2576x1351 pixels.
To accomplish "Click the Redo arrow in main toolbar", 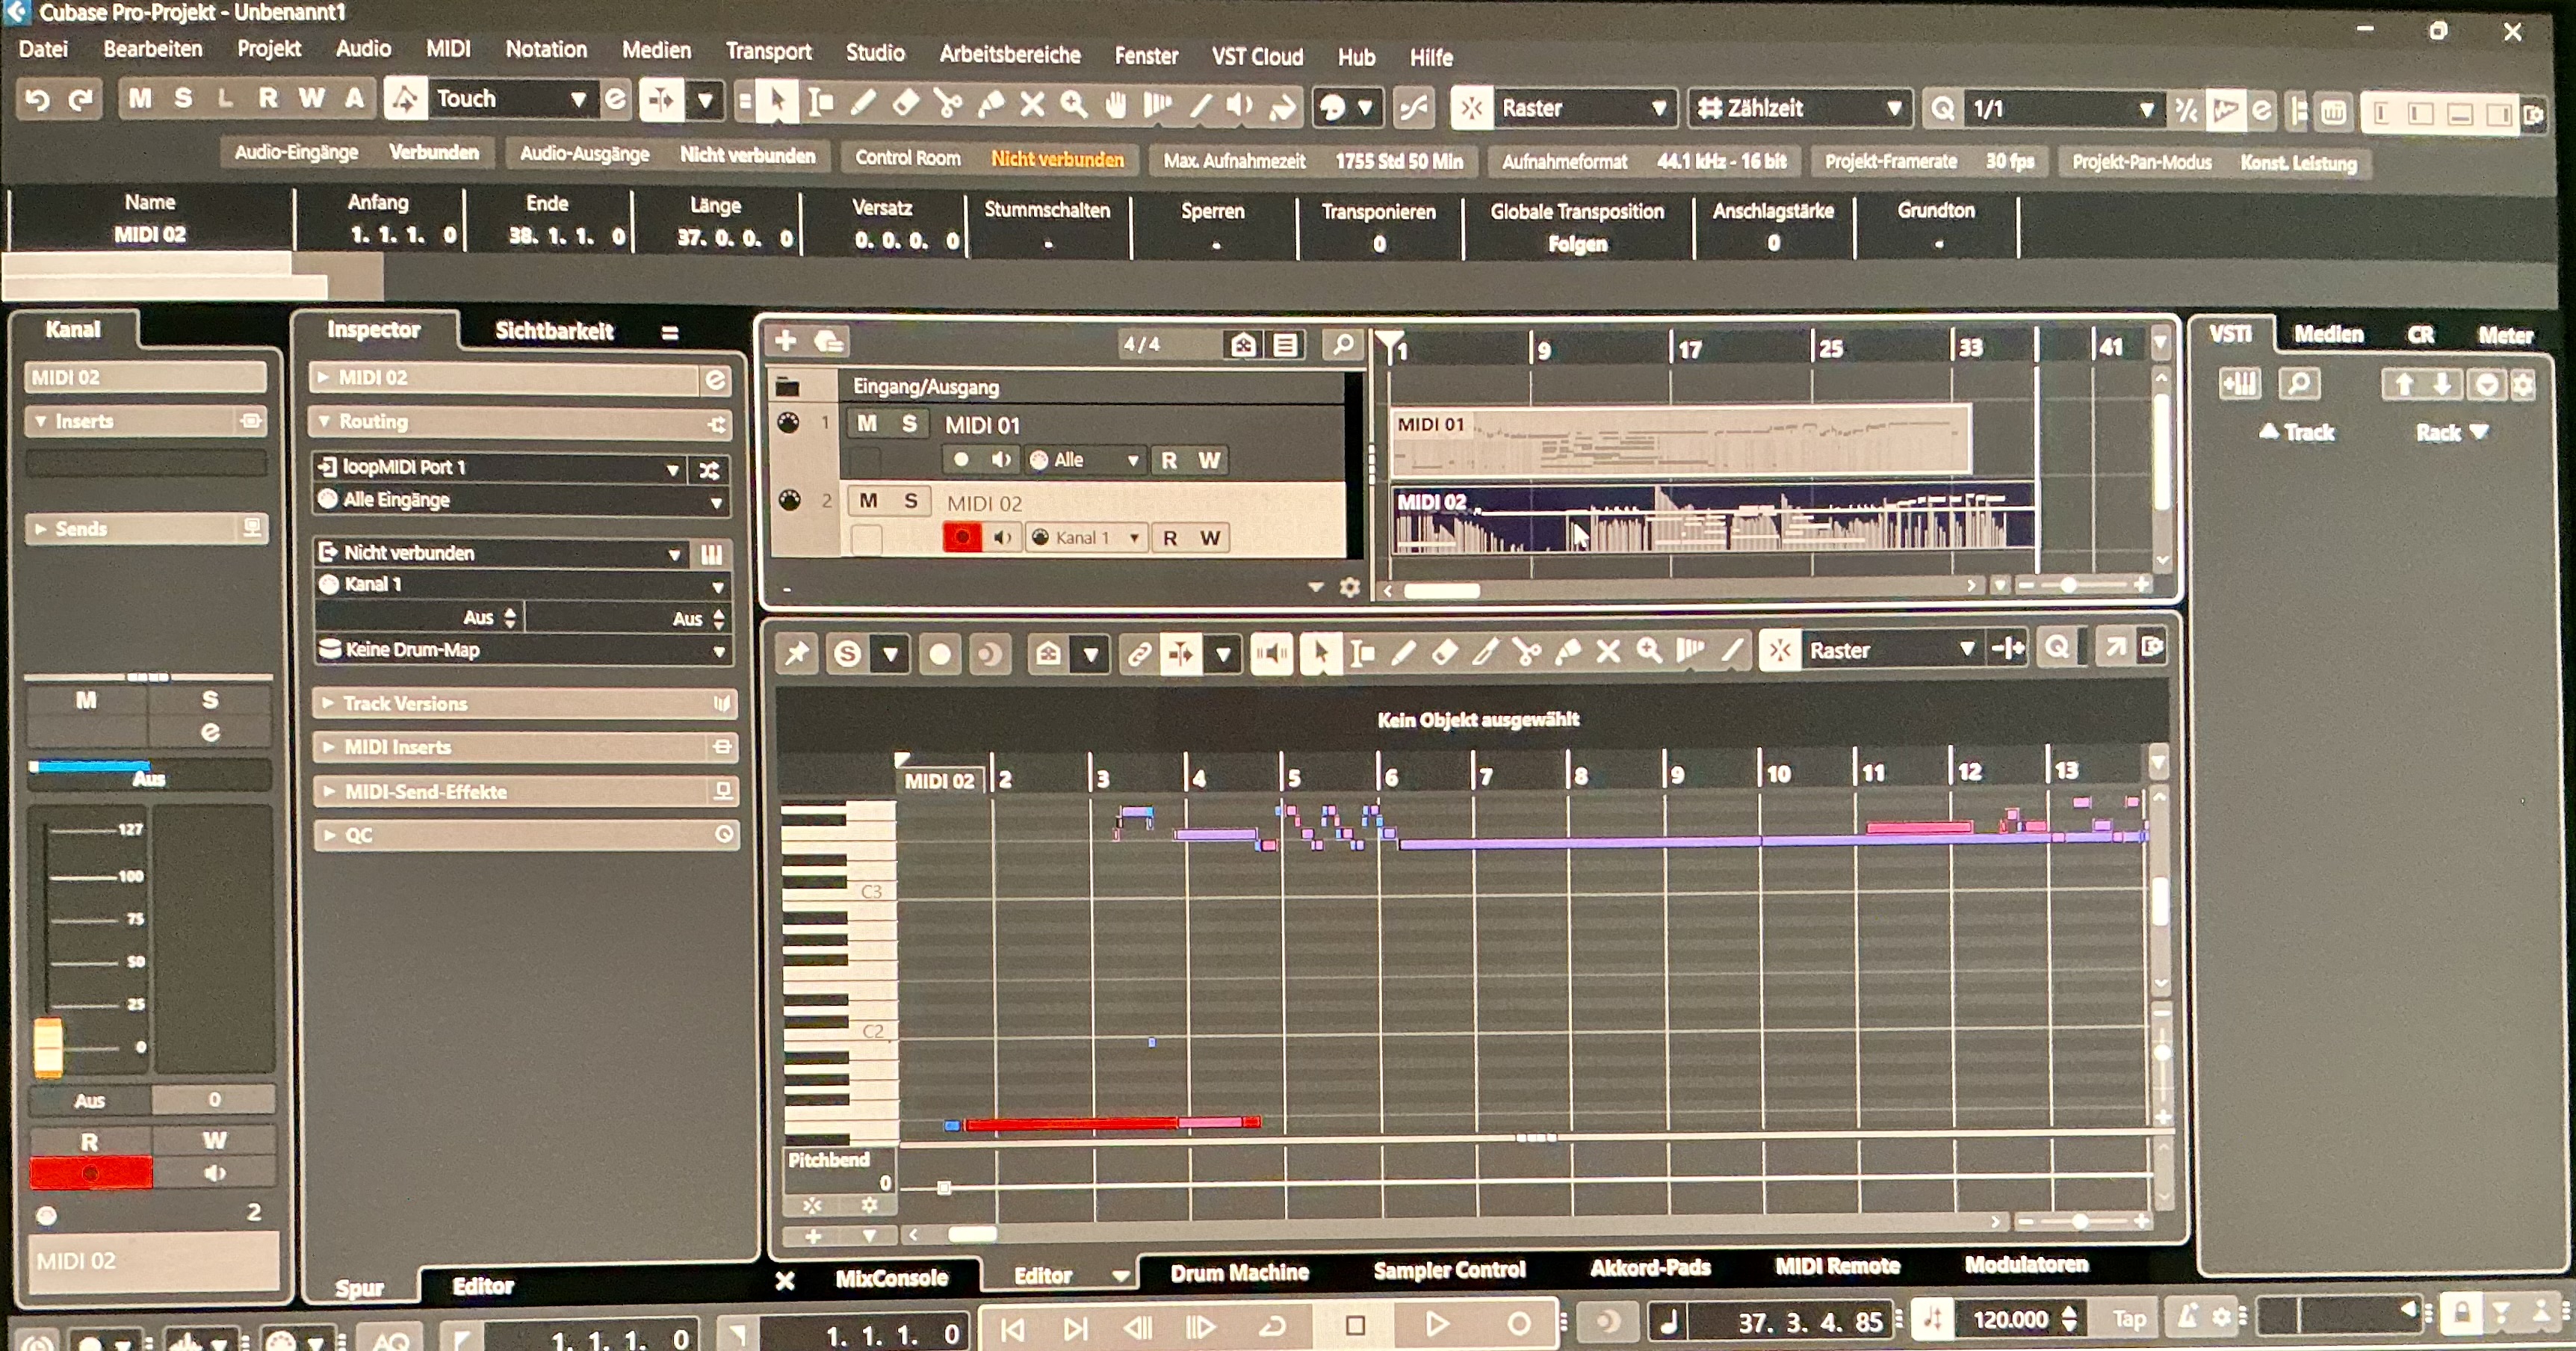I will pyautogui.click(x=81, y=99).
